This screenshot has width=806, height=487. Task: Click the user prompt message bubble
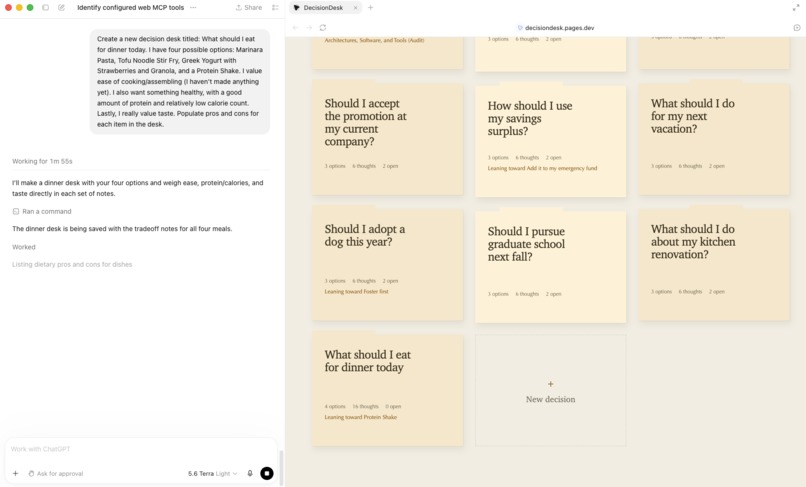180,81
